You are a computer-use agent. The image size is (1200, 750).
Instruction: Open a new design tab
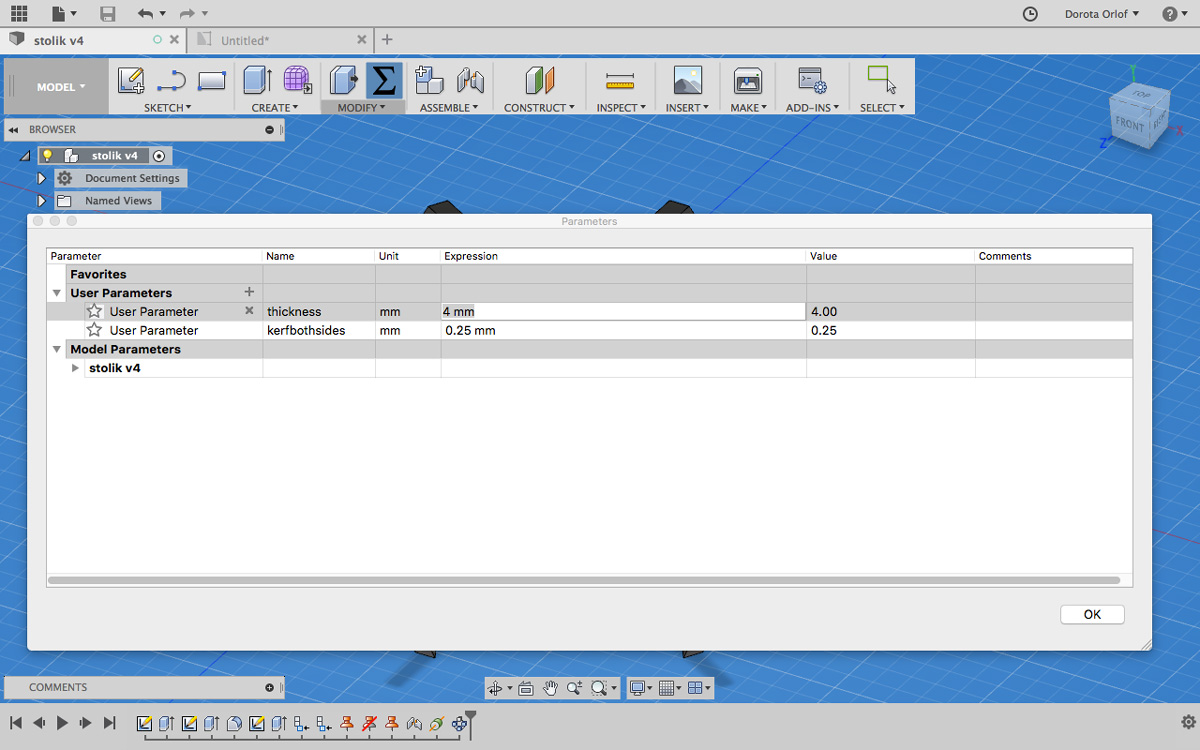[x=387, y=40]
